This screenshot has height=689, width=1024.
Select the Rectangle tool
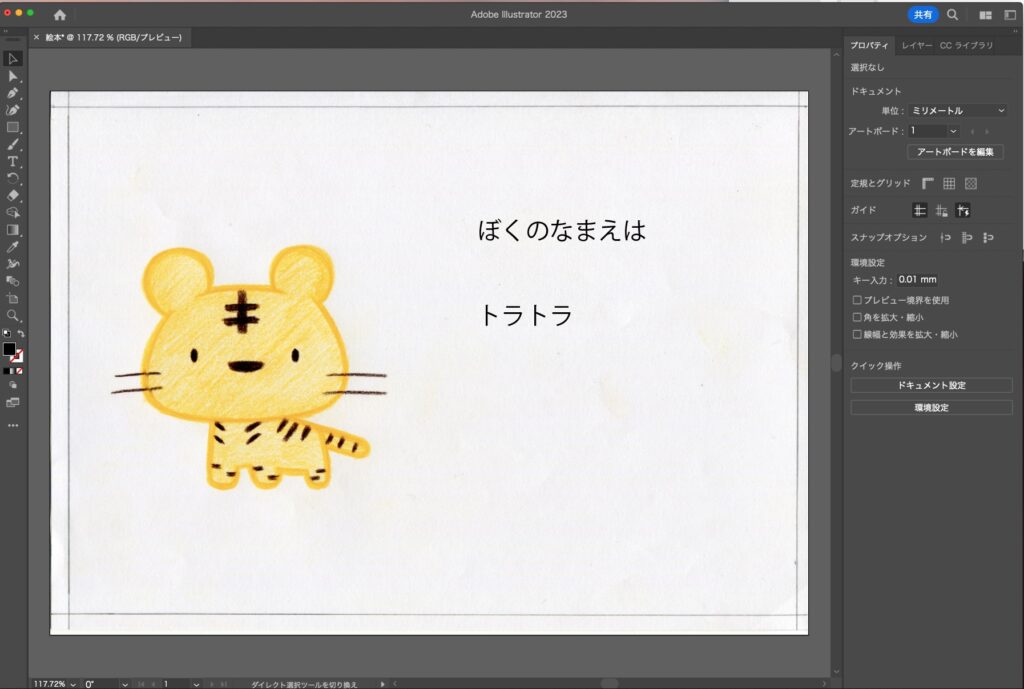click(x=13, y=127)
